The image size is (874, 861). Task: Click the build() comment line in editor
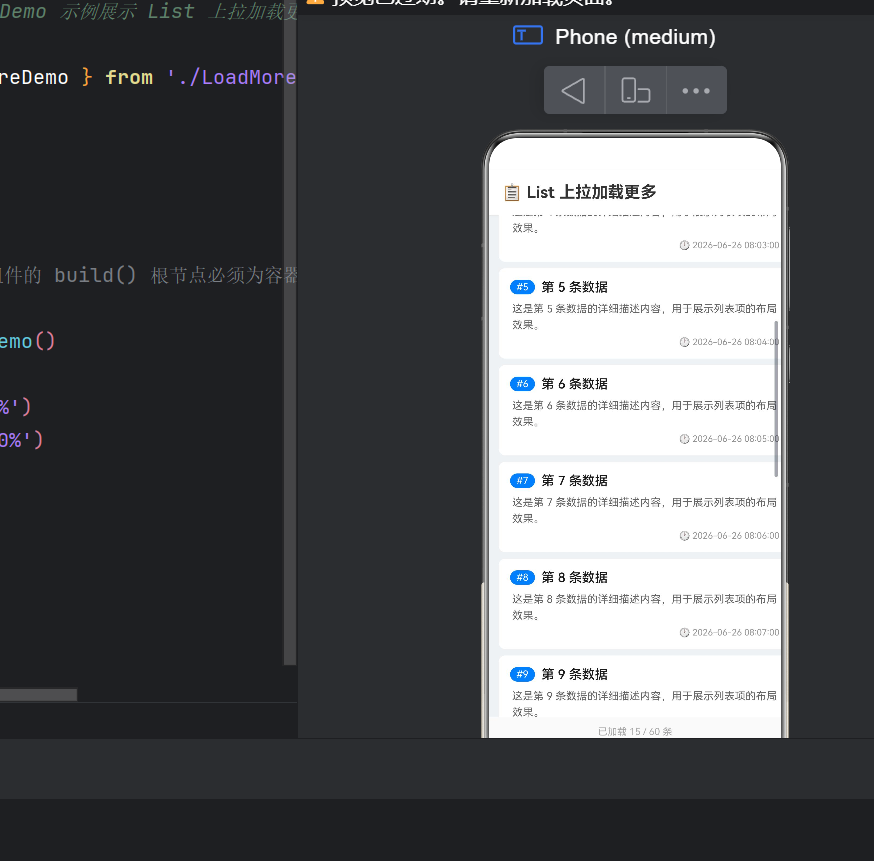coord(149,275)
